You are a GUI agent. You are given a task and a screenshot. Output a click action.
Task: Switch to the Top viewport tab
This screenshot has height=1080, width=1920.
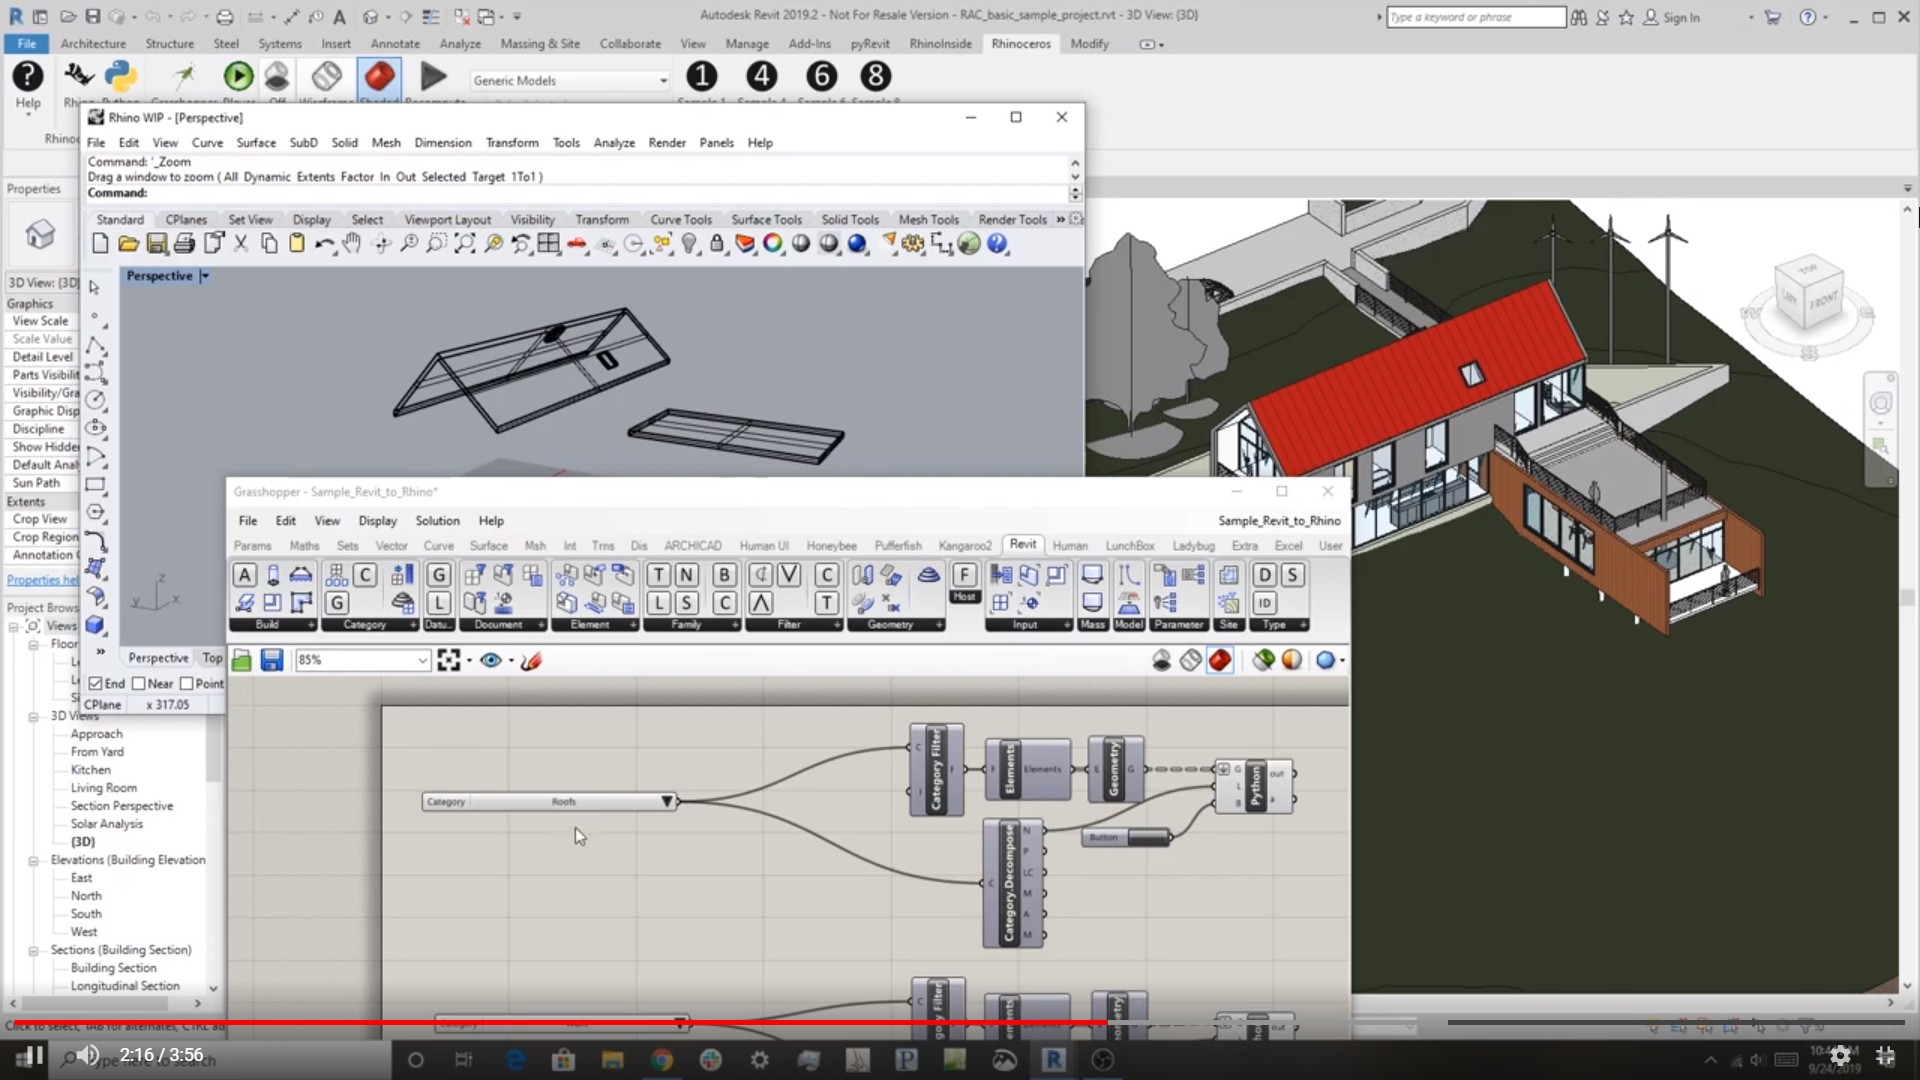pos(212,658)
